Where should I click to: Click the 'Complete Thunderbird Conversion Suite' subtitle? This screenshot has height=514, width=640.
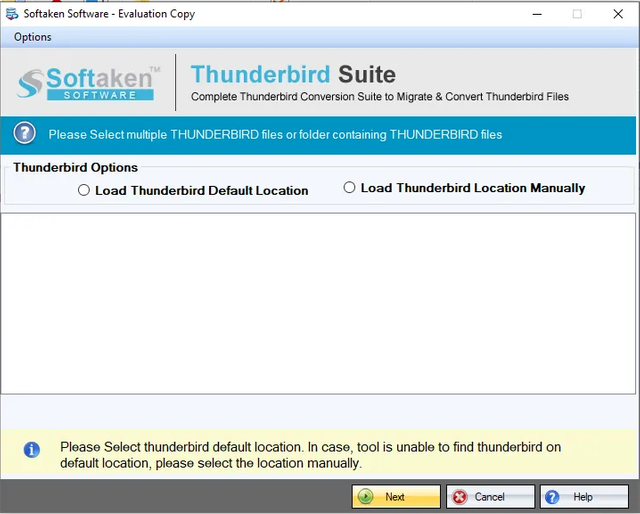pos(380,97)
